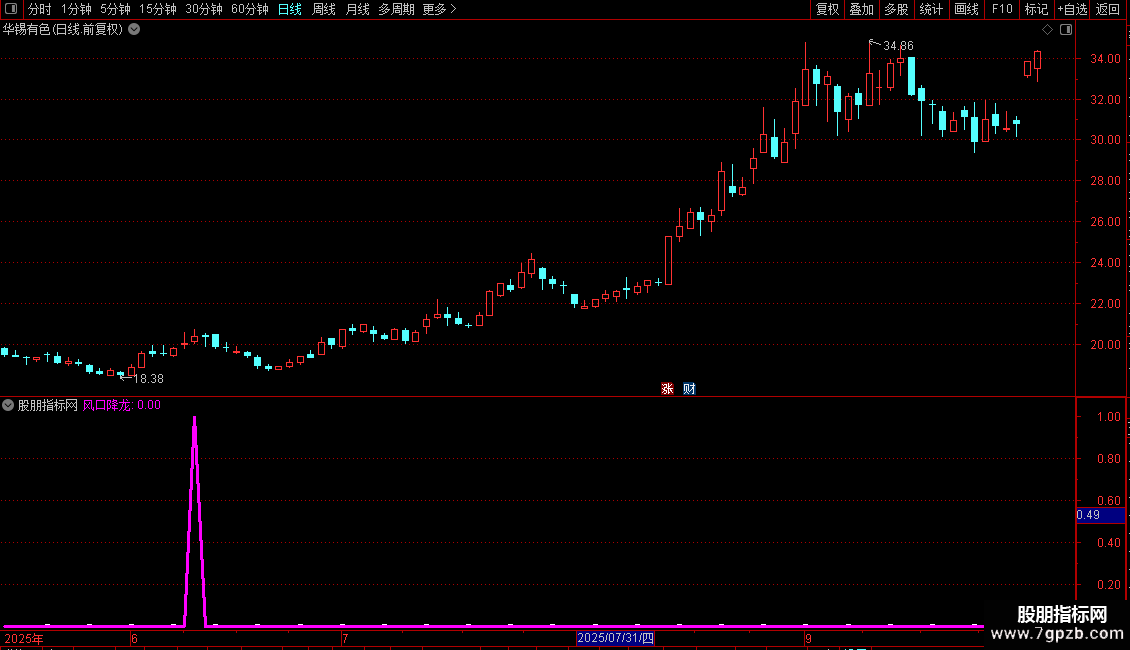Click the 20.00 price axis label
The height and width of the screenshot is (650, 1130).
click(x=1105, y=344)
